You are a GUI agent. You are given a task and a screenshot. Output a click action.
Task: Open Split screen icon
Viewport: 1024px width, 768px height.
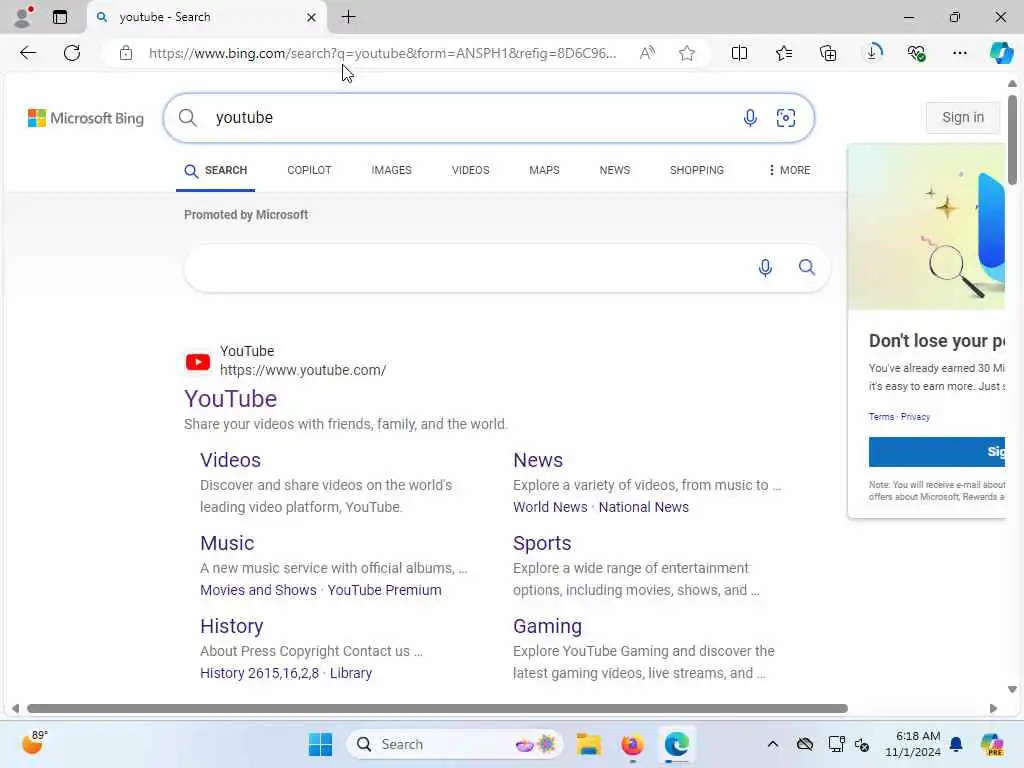point(739,53)
